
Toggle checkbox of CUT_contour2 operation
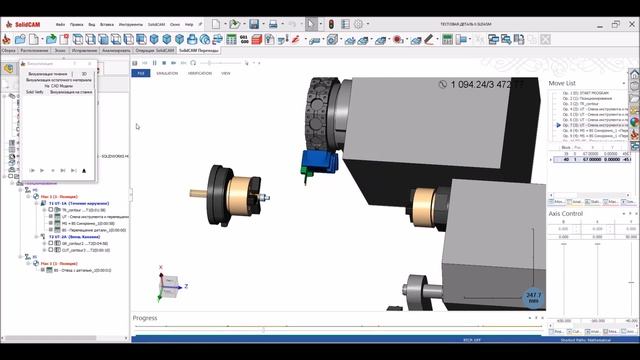pos(51,250)
